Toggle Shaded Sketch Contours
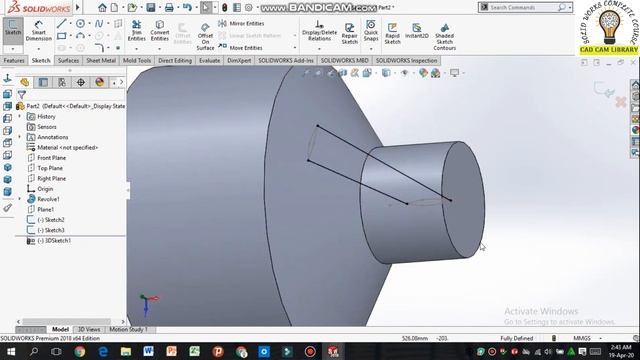This screenshot has height=360, width=640. (x=444, y=36)
